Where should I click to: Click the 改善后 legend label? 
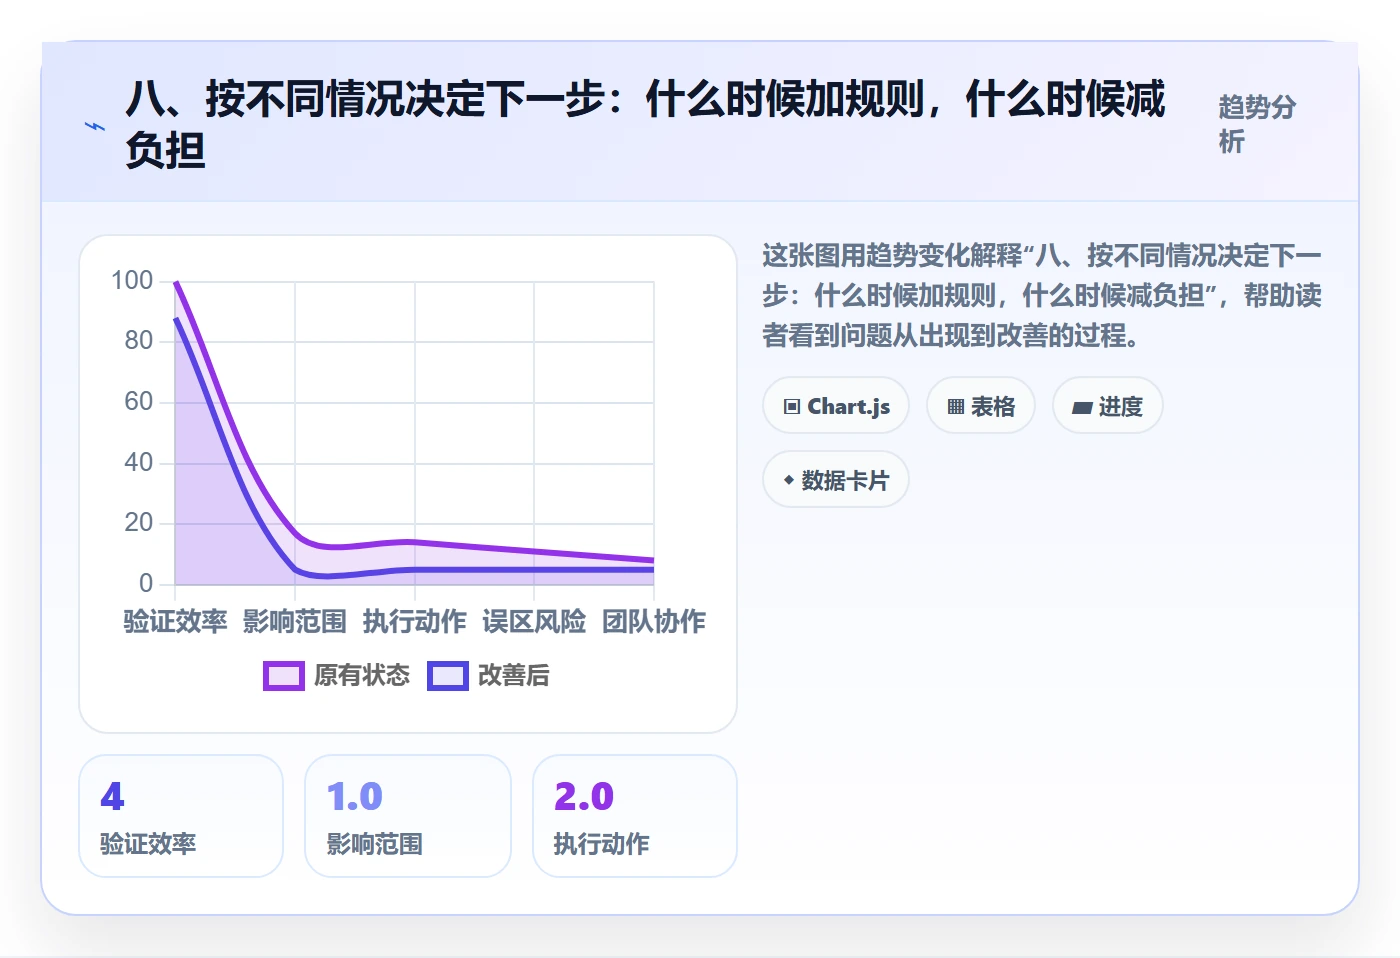514,676
